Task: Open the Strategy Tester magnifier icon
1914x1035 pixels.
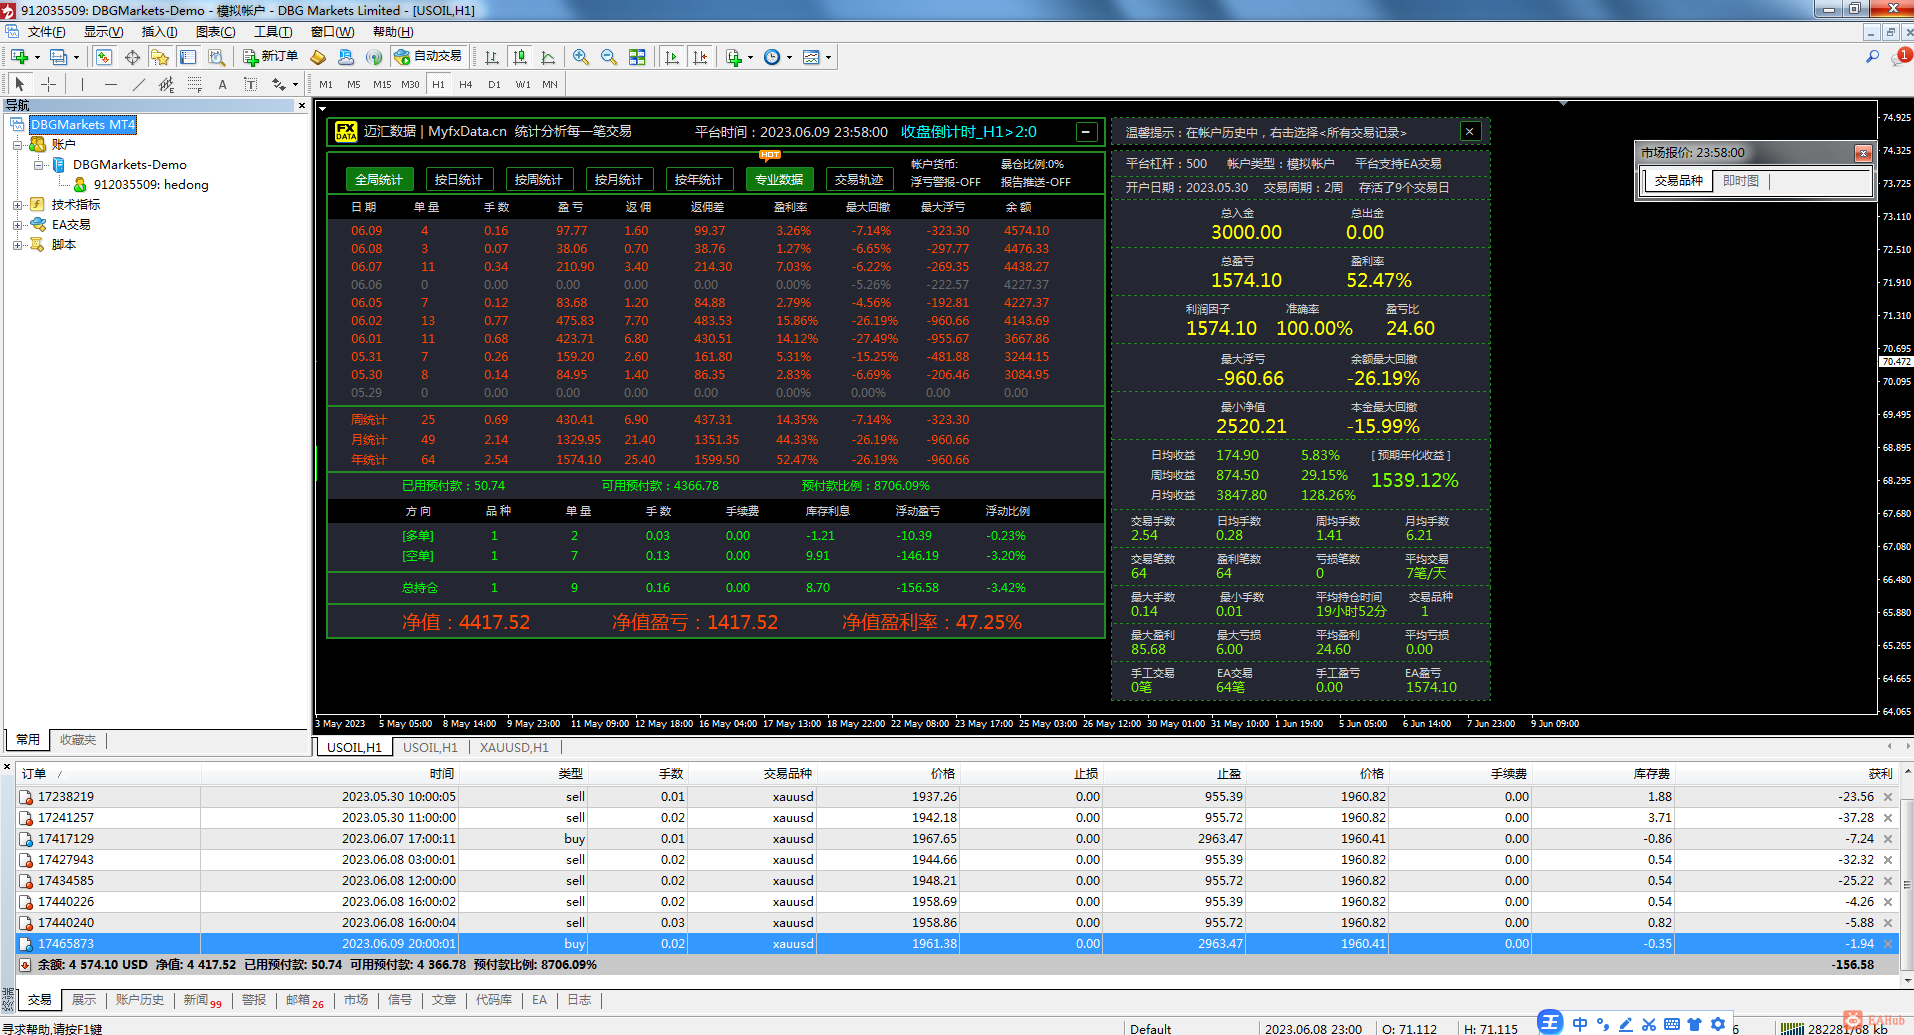Action: click(x=216, y=57)
